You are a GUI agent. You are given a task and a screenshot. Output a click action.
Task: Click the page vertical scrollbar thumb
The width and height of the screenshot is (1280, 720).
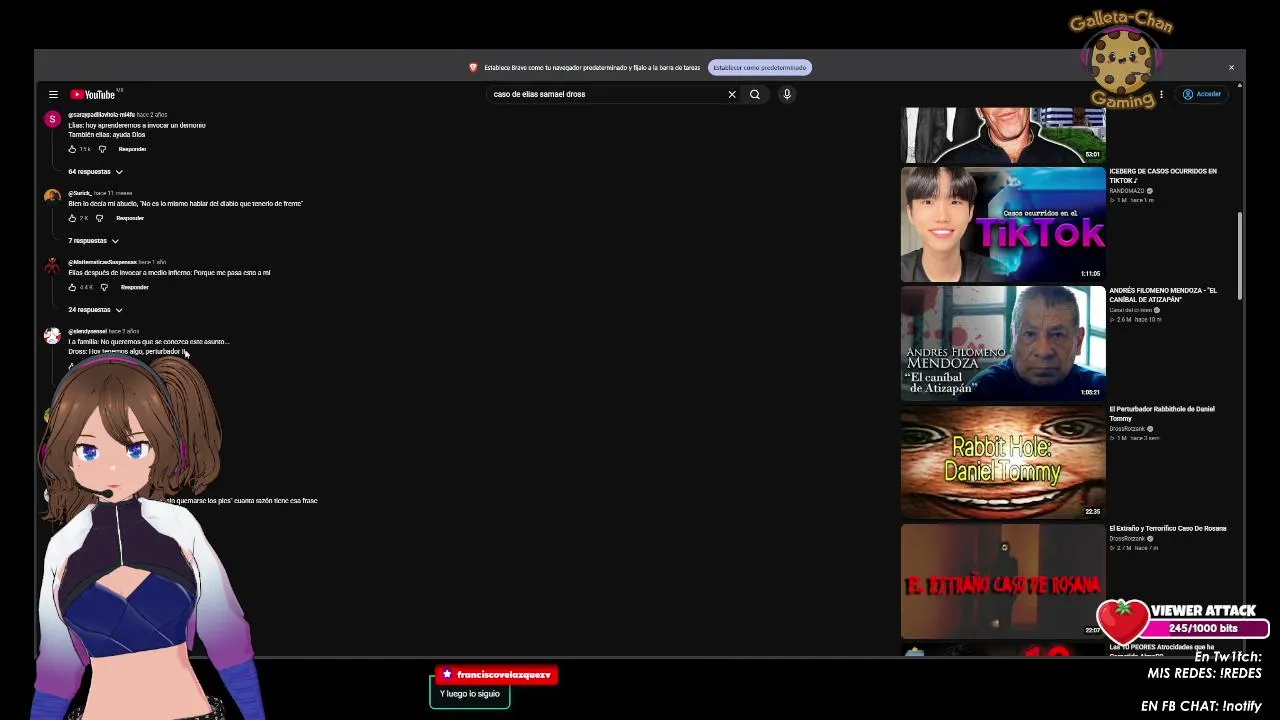click(1240, 255)
